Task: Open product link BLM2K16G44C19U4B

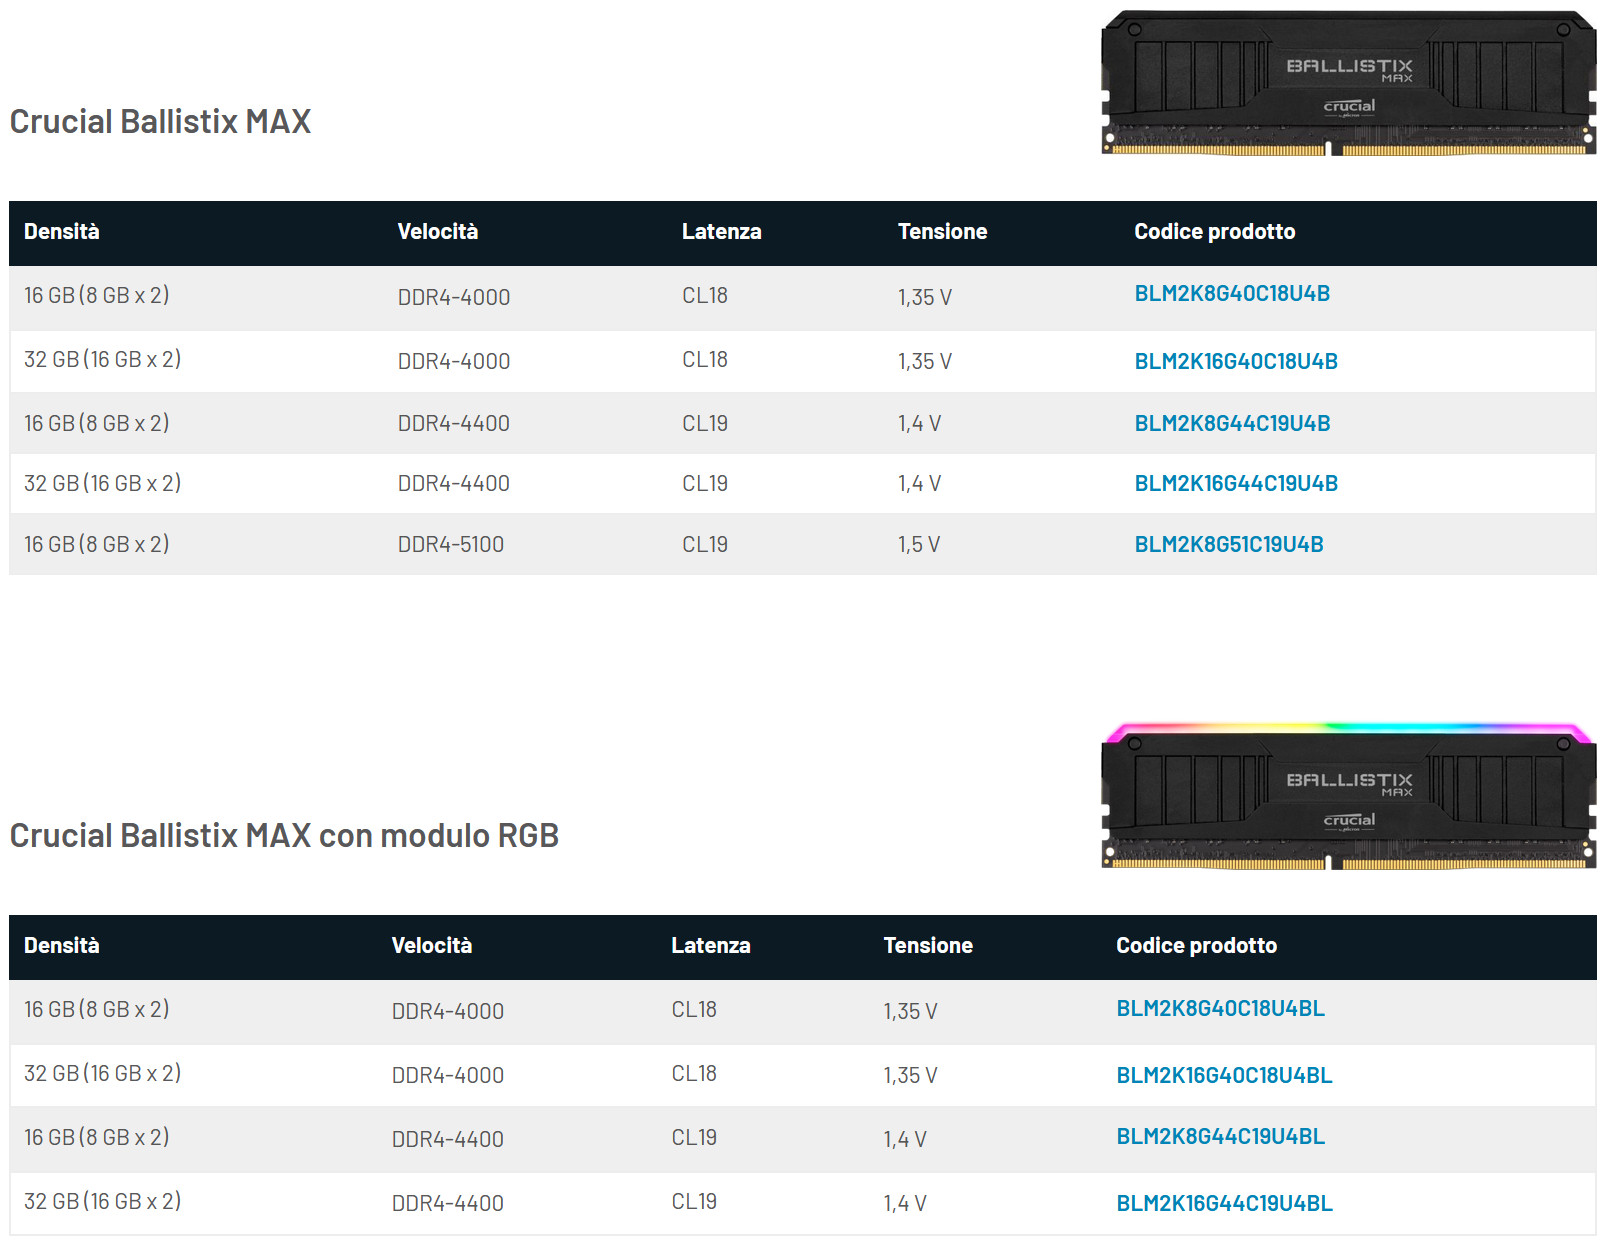Action: [1236, 484]
